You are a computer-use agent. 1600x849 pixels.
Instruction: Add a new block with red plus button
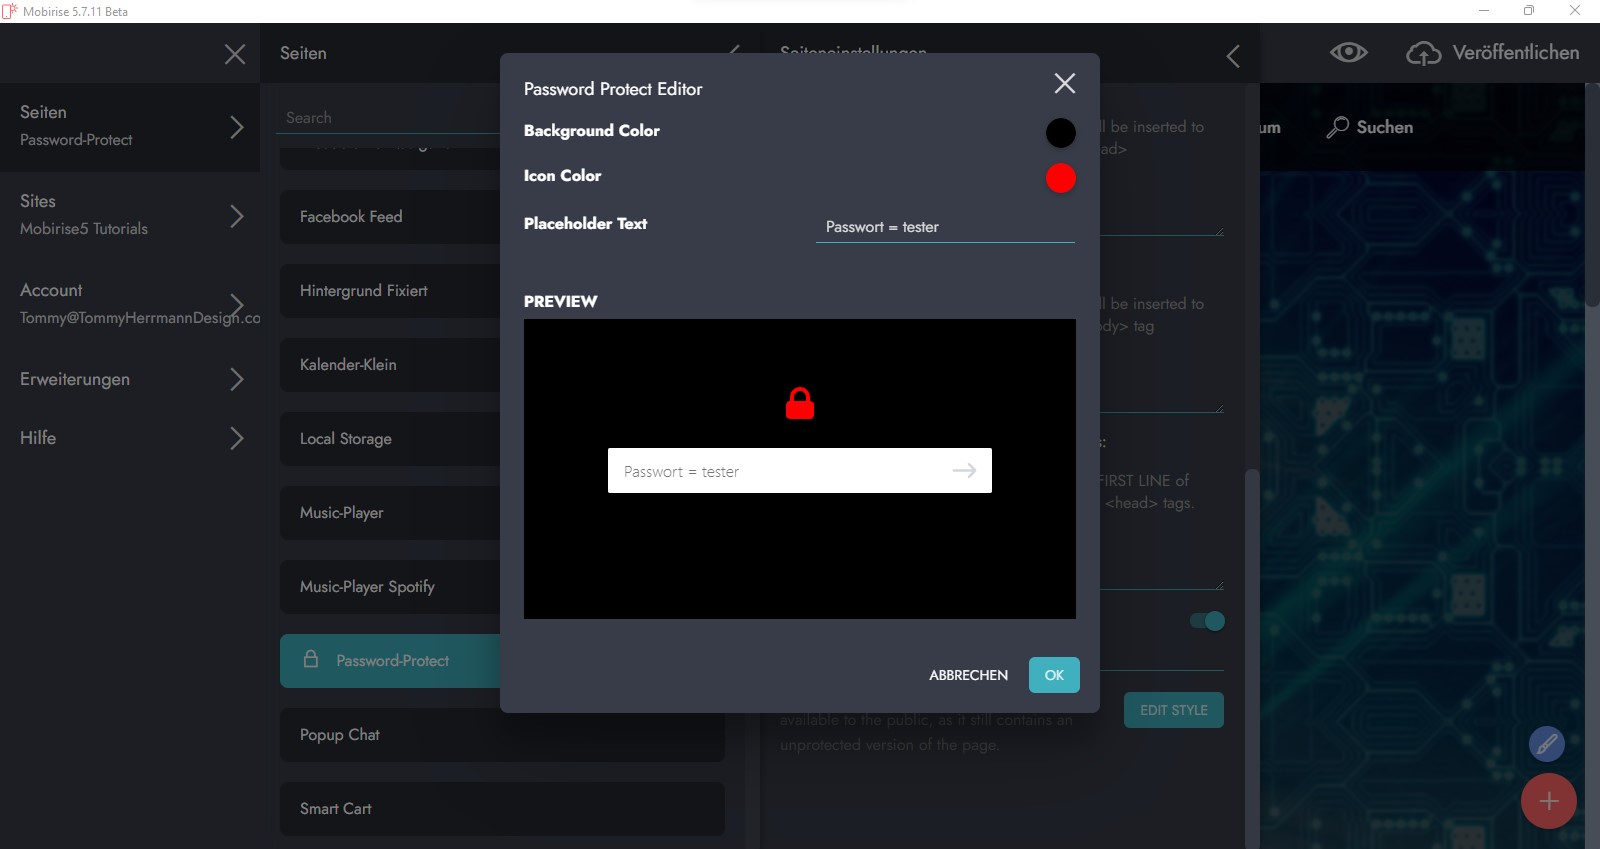coord(1549,801)
